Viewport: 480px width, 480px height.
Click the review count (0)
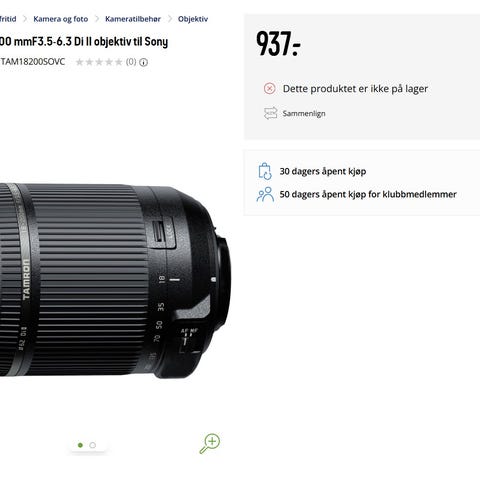tap(131, 62)
